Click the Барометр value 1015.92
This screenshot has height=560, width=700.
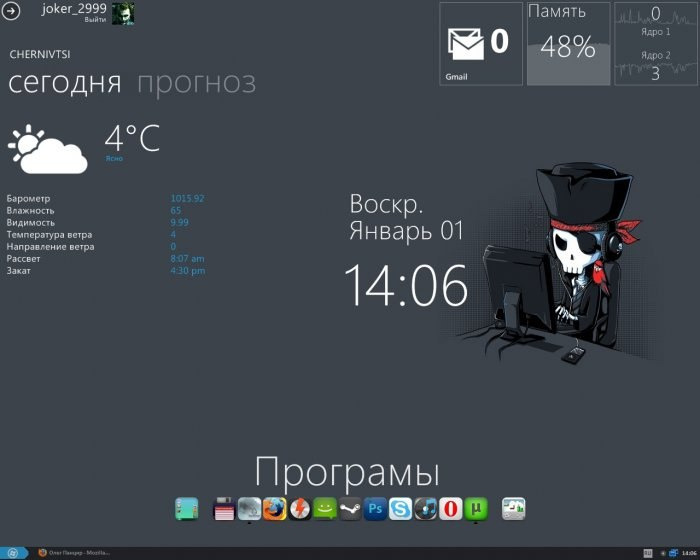point(187,198)
